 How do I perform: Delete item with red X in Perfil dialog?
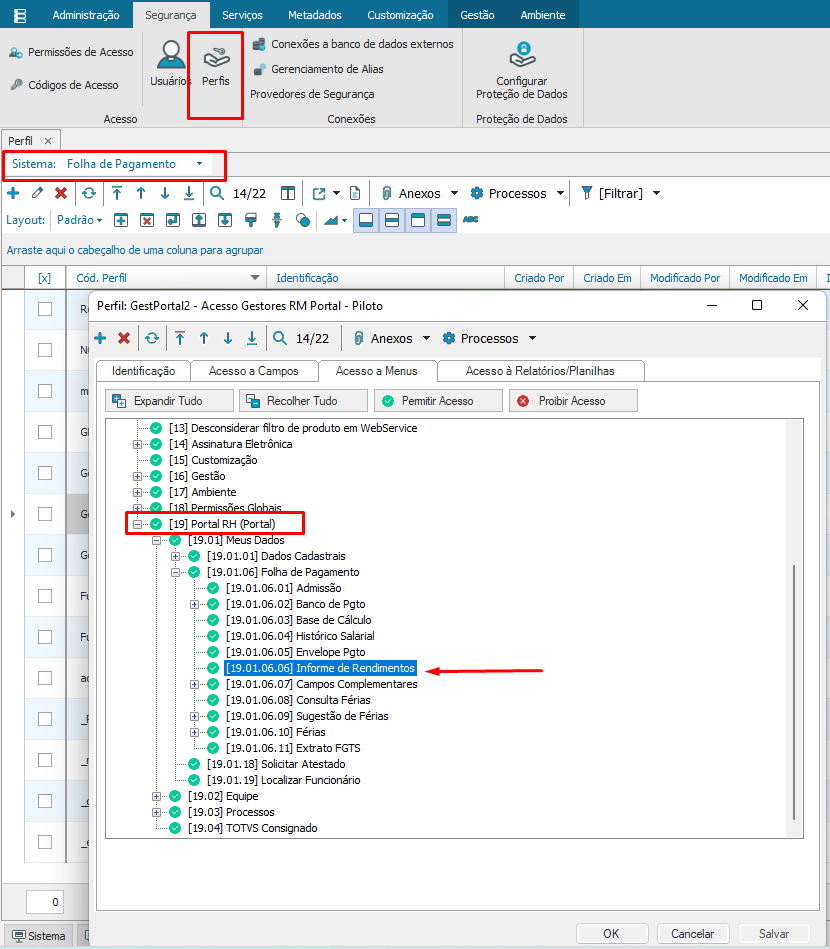click(x=124, y=338)
